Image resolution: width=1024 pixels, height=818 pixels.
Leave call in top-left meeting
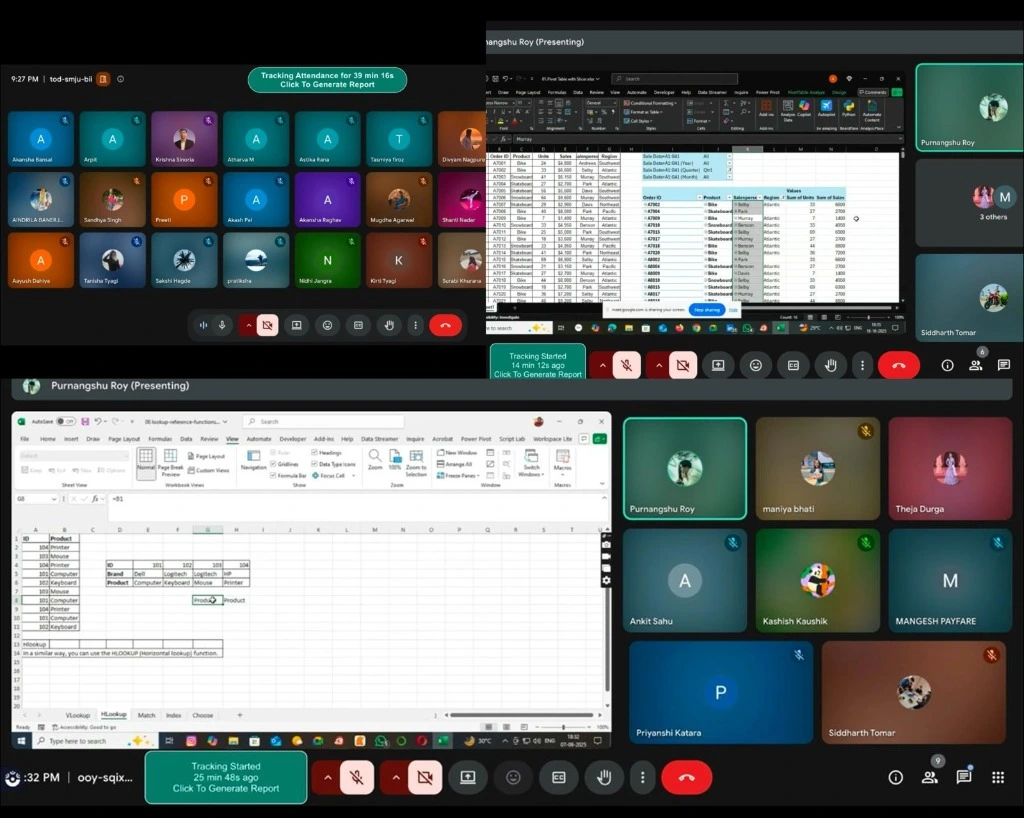click(x=445, y=325)
